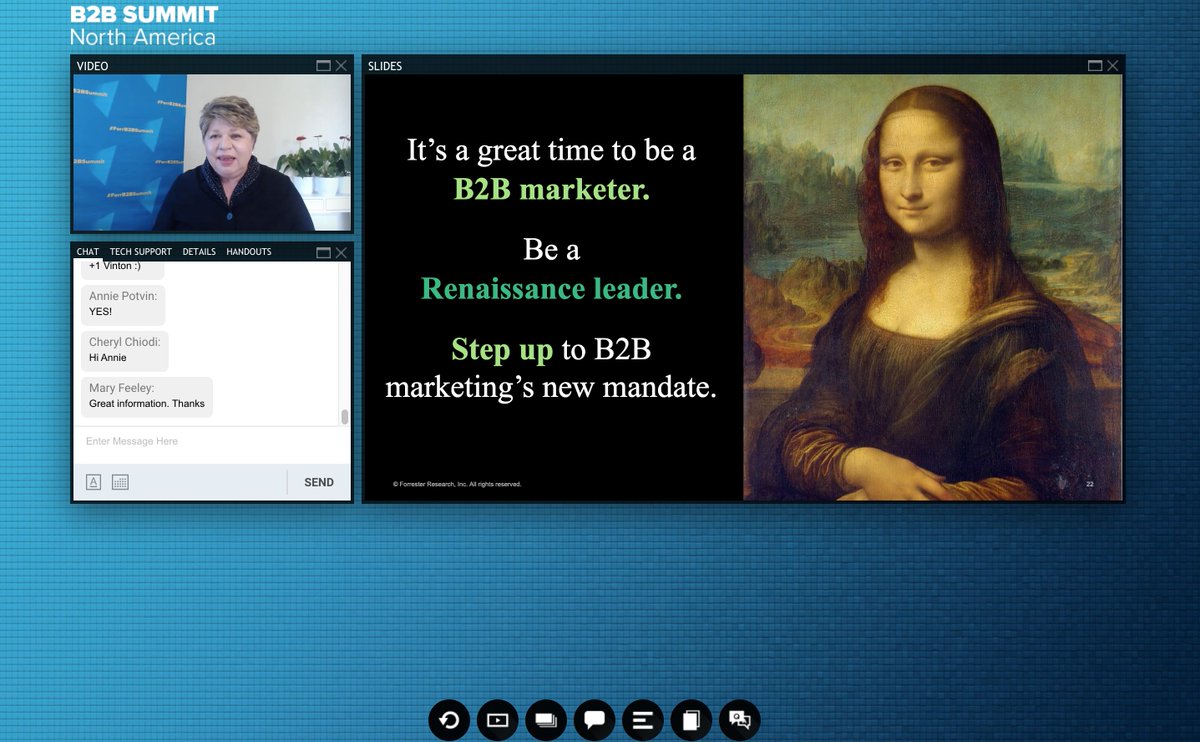The height and width of the screenshot is (742, 1200).
Task: Open the text lines details dock icon
Action: [643, 720]
